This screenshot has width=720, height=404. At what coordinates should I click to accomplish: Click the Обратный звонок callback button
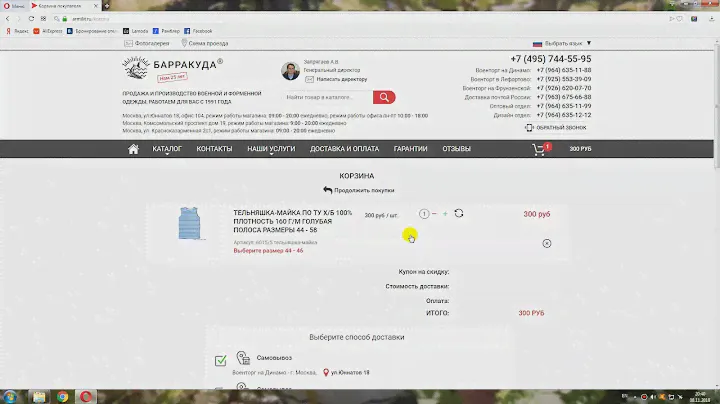[557, 127]
